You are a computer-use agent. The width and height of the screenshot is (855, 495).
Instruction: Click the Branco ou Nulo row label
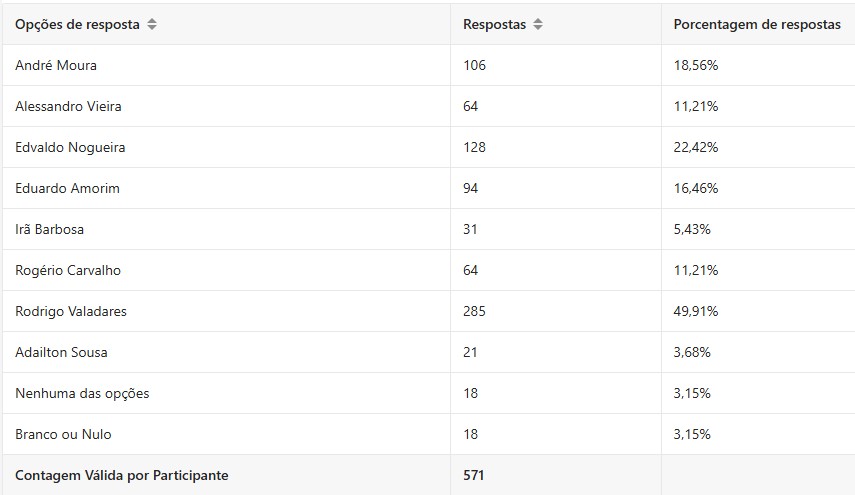point(63,434)
